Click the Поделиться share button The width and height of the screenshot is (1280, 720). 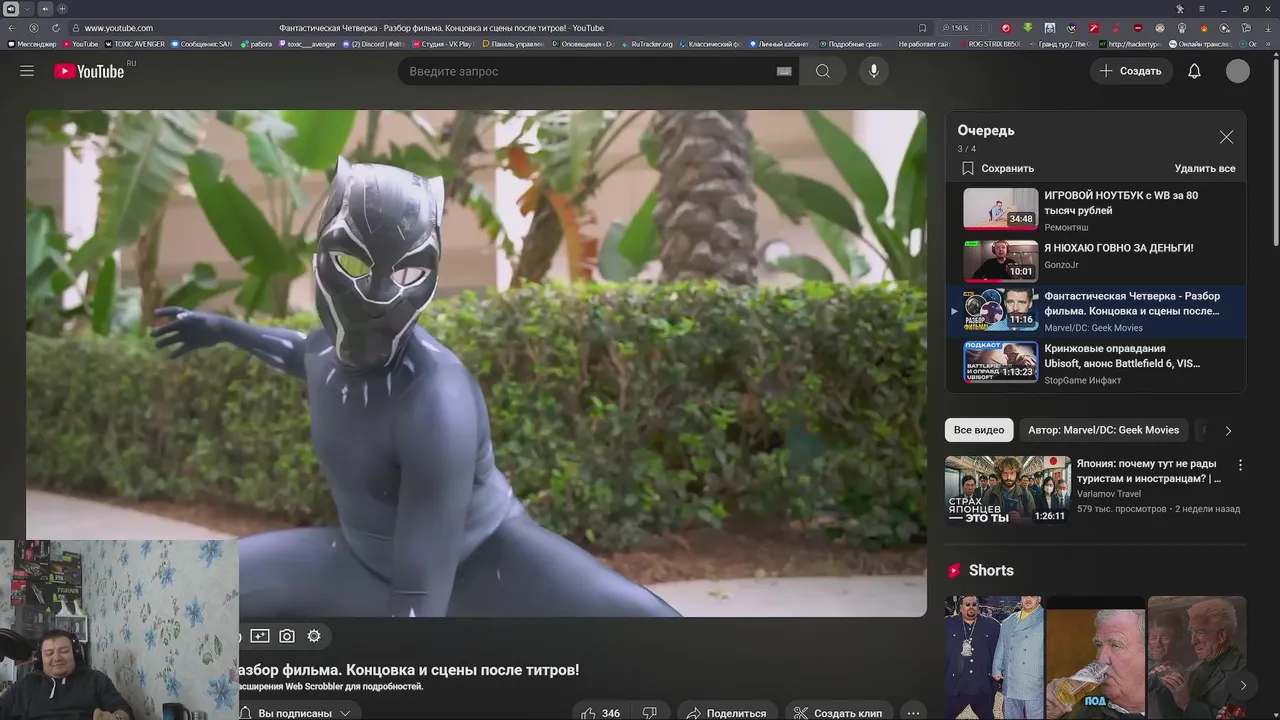[727, 713]
